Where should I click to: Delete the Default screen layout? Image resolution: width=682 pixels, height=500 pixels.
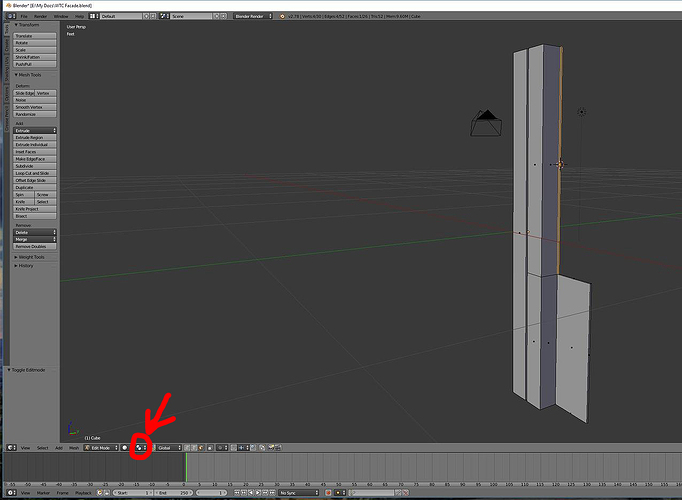click(154, 16)
